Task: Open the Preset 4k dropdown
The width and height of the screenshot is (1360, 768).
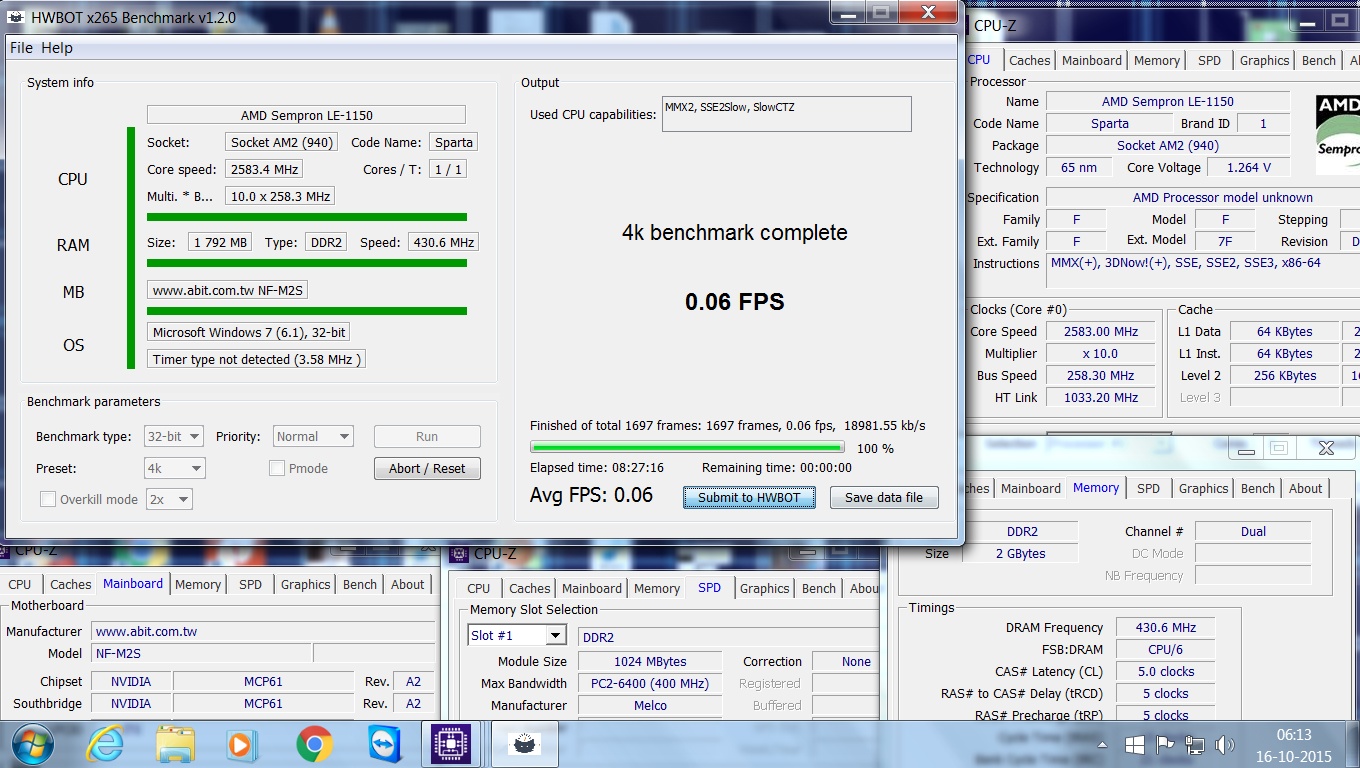Action: point(175,468)
